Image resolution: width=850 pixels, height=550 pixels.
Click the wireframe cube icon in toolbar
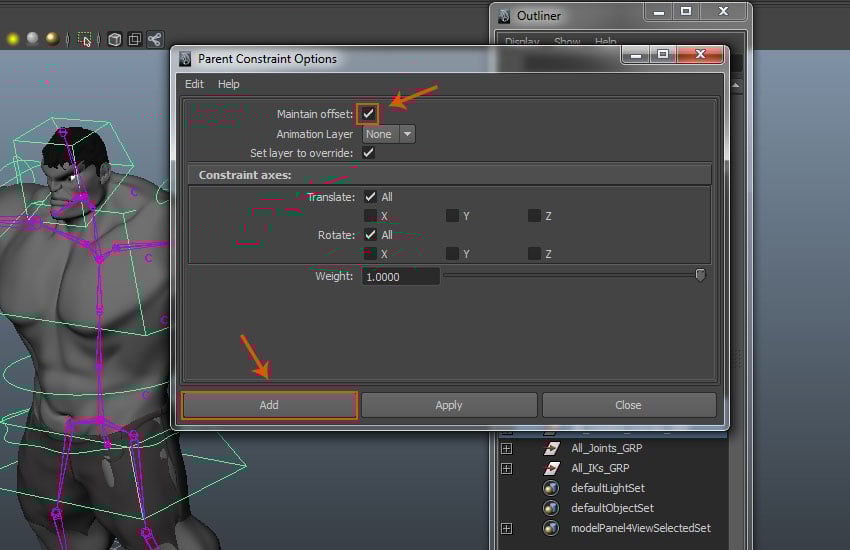114,40
